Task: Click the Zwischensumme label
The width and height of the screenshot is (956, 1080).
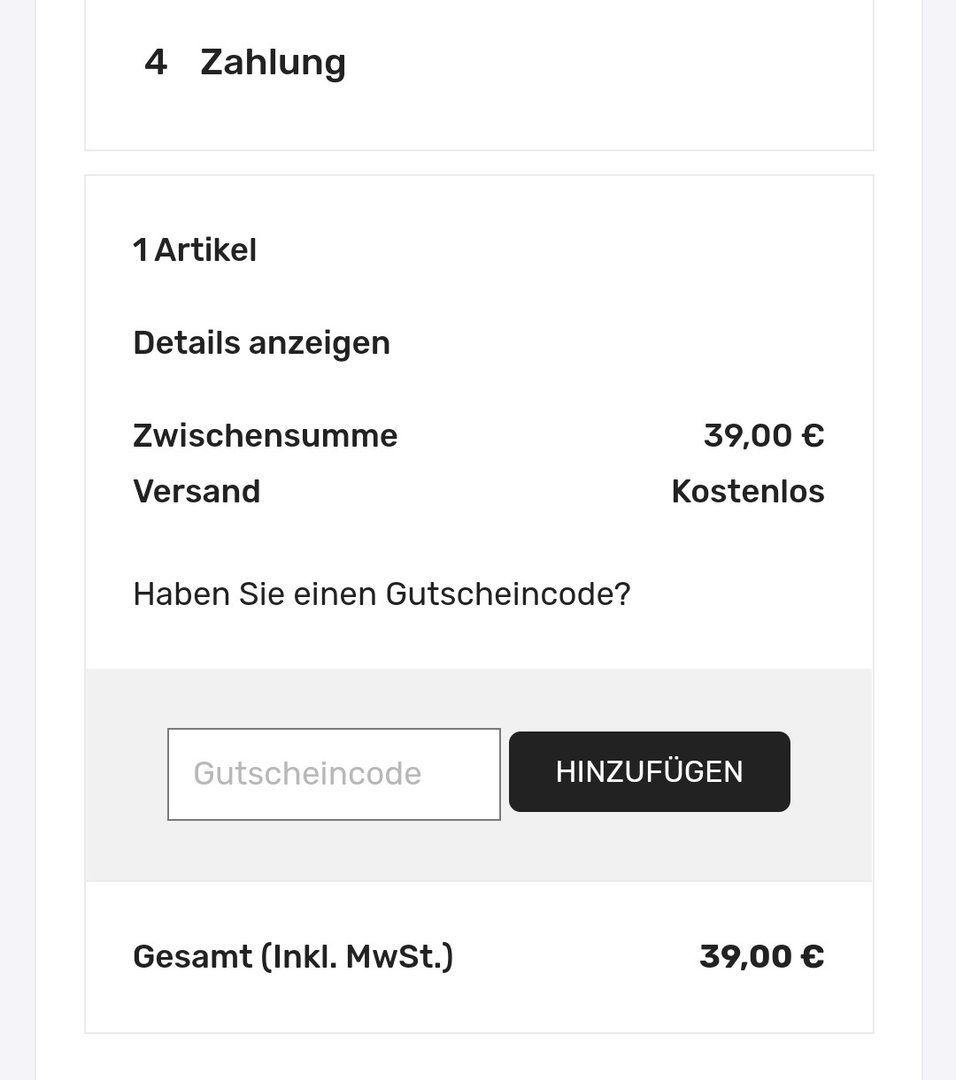Action: (265, 436)
